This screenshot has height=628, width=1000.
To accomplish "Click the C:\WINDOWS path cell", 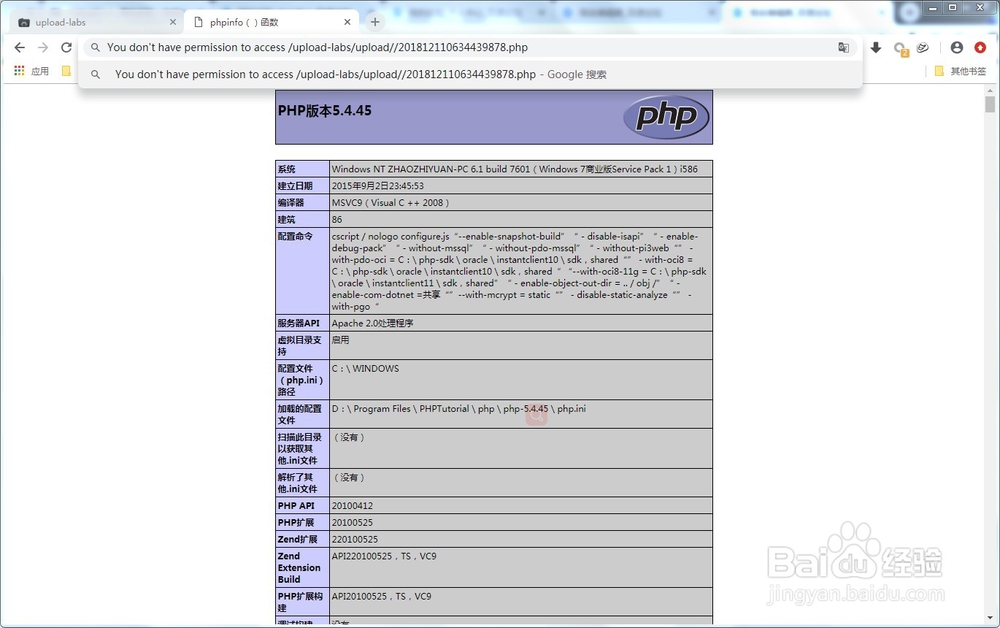I will [520, 379].
